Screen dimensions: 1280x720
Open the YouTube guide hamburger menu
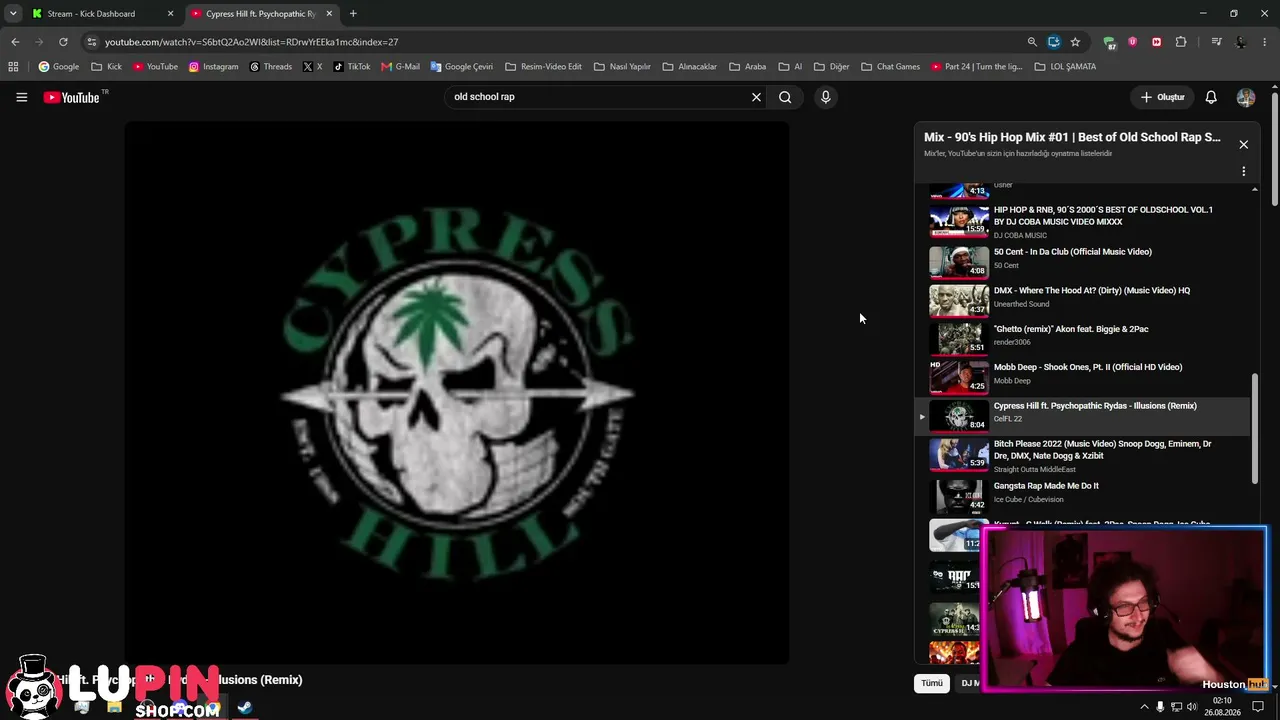pos(21,97)
